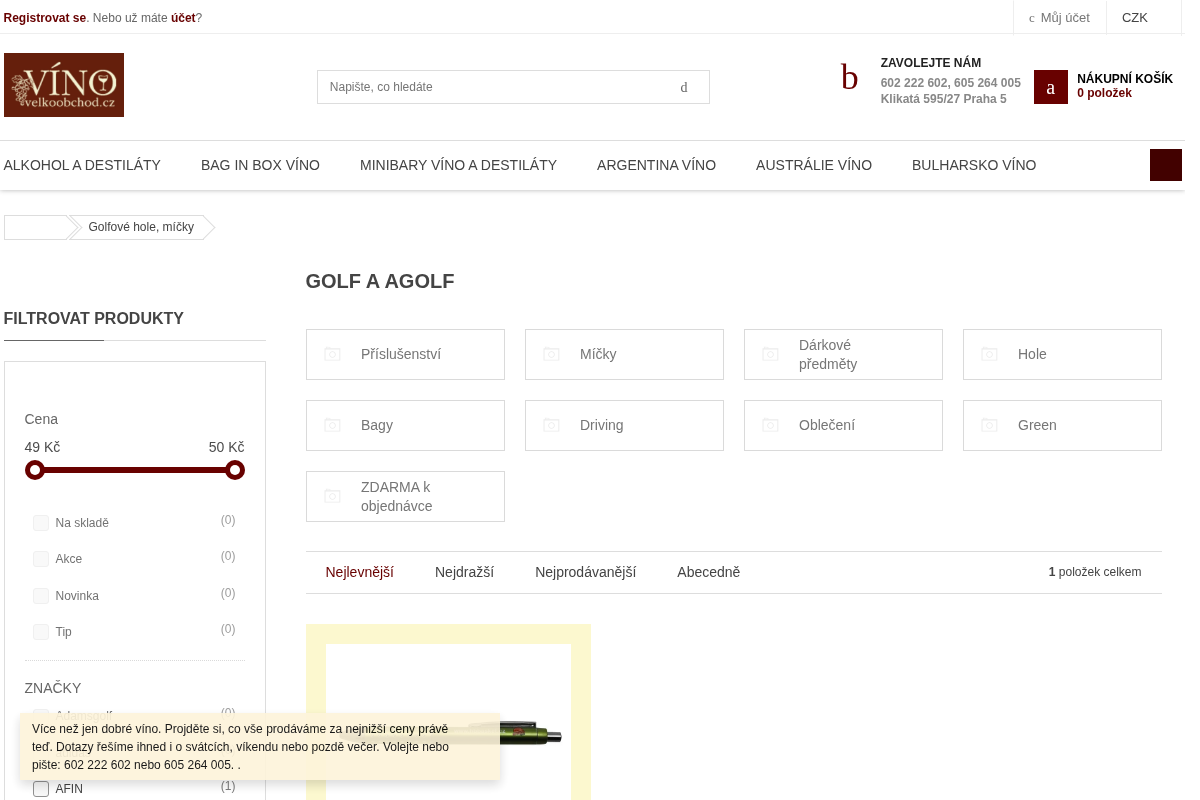
Task: Toggle the Novinka filter checkbox
Action: coord(41,596)
